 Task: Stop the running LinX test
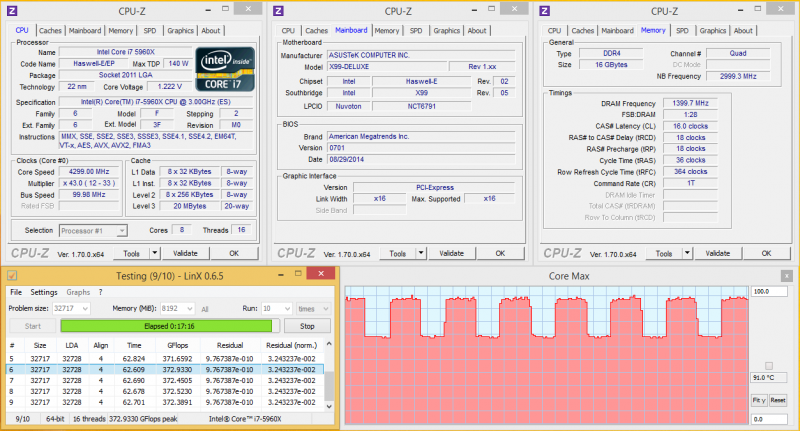pos(307,326)
